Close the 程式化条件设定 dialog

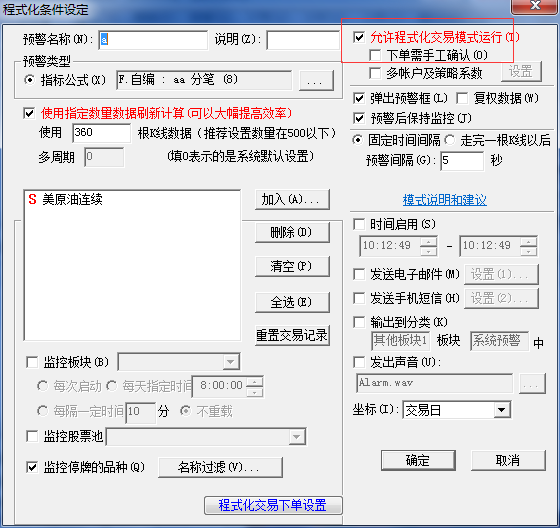click(x=535, y=5)
